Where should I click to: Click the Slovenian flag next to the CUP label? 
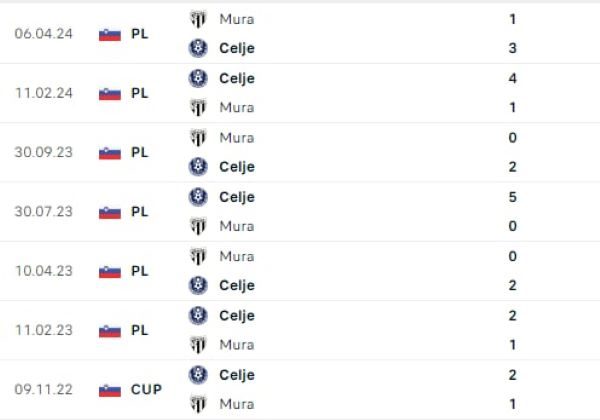[x=110, y=390]
